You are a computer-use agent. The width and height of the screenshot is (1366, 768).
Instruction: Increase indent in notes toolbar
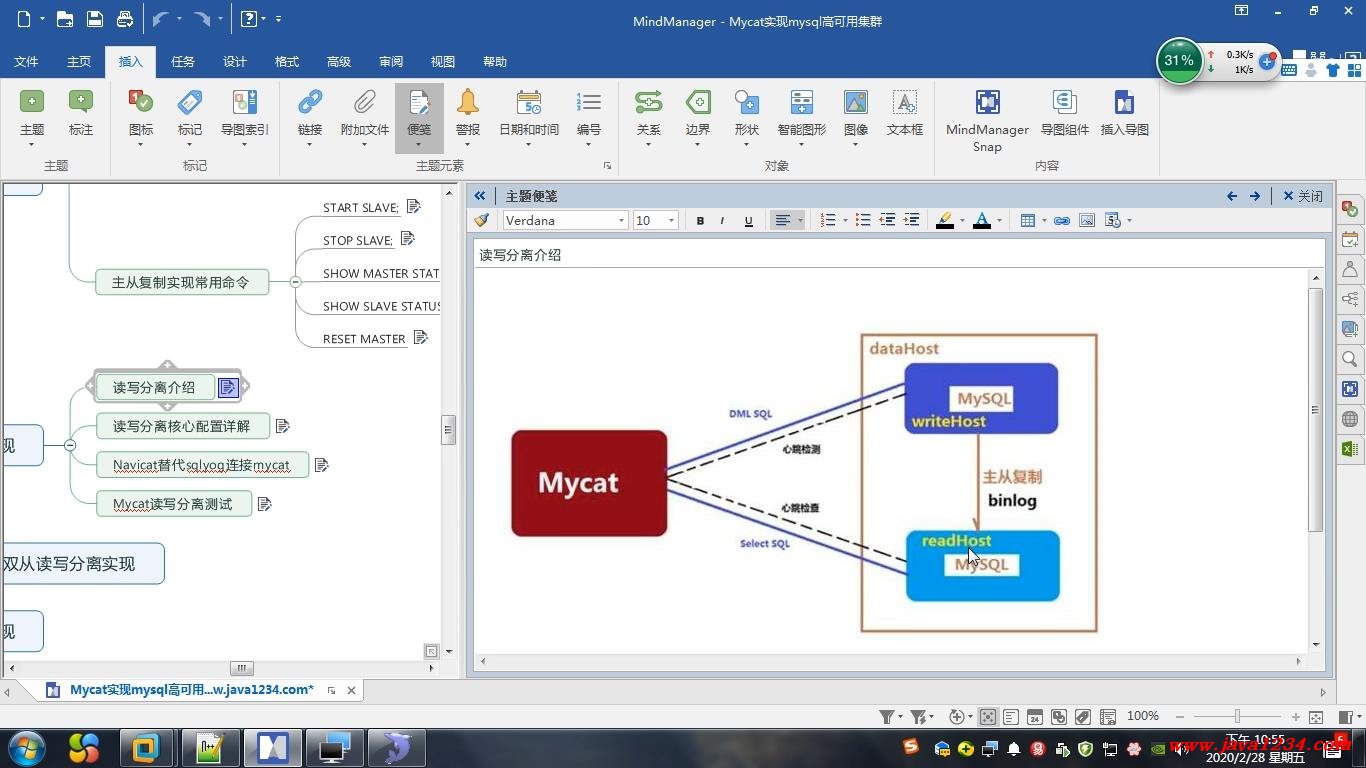[911, 220]
